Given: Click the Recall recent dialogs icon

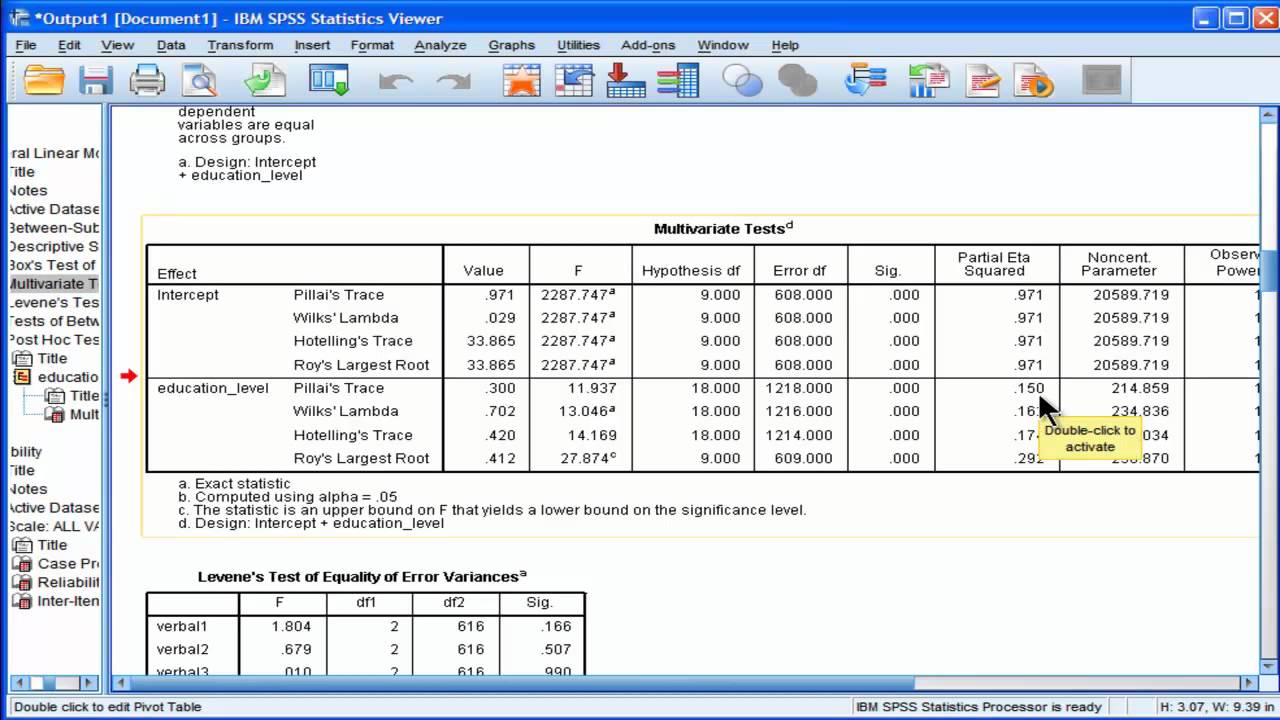Looking at the screenshot, I should 329,80.
